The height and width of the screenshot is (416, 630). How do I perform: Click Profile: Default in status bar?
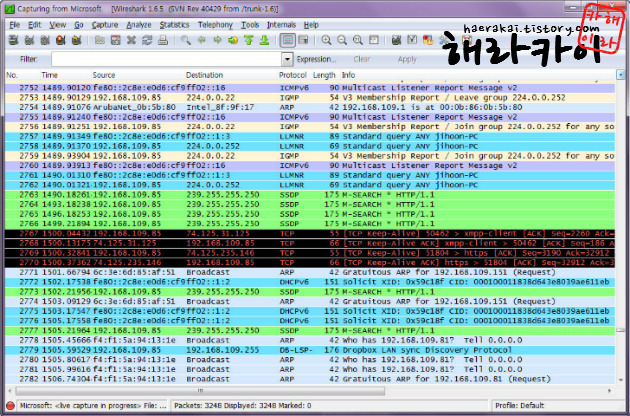click(520, 406)
